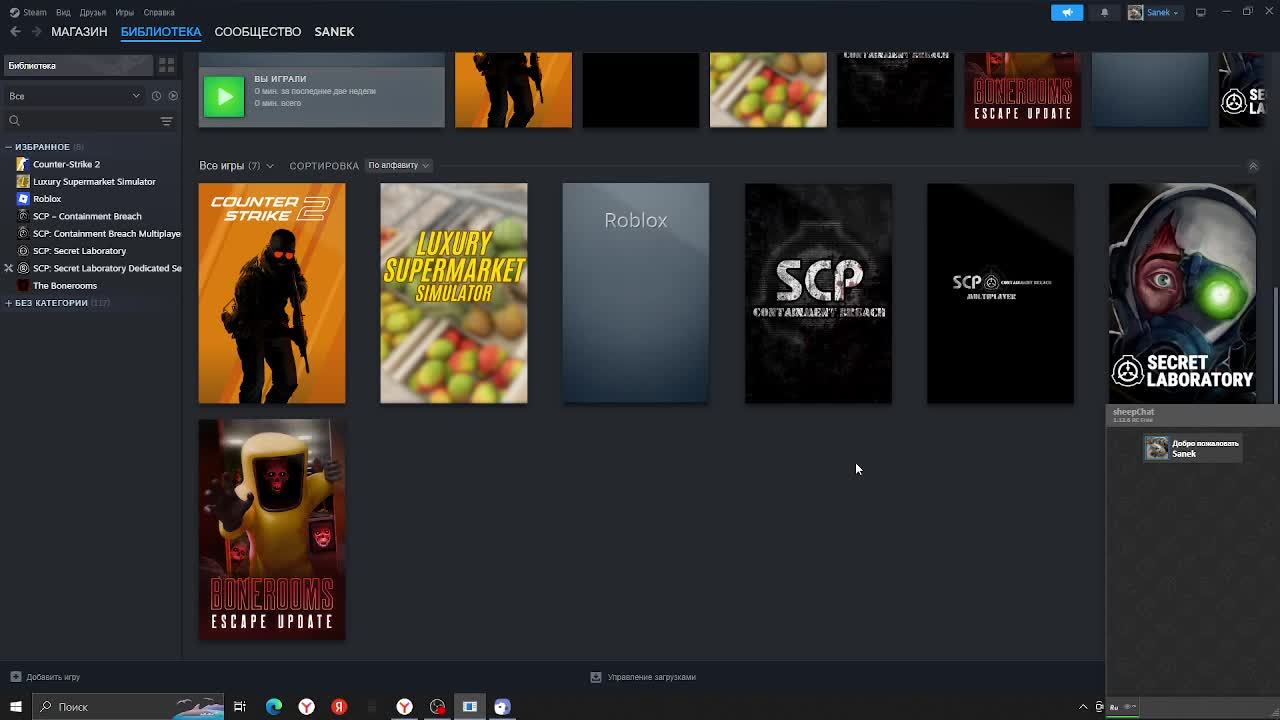Screen dimensions: 1280x720
Task: Open supermarket fruit thumbnail in recent row
Action: click(x=768, y=90)
